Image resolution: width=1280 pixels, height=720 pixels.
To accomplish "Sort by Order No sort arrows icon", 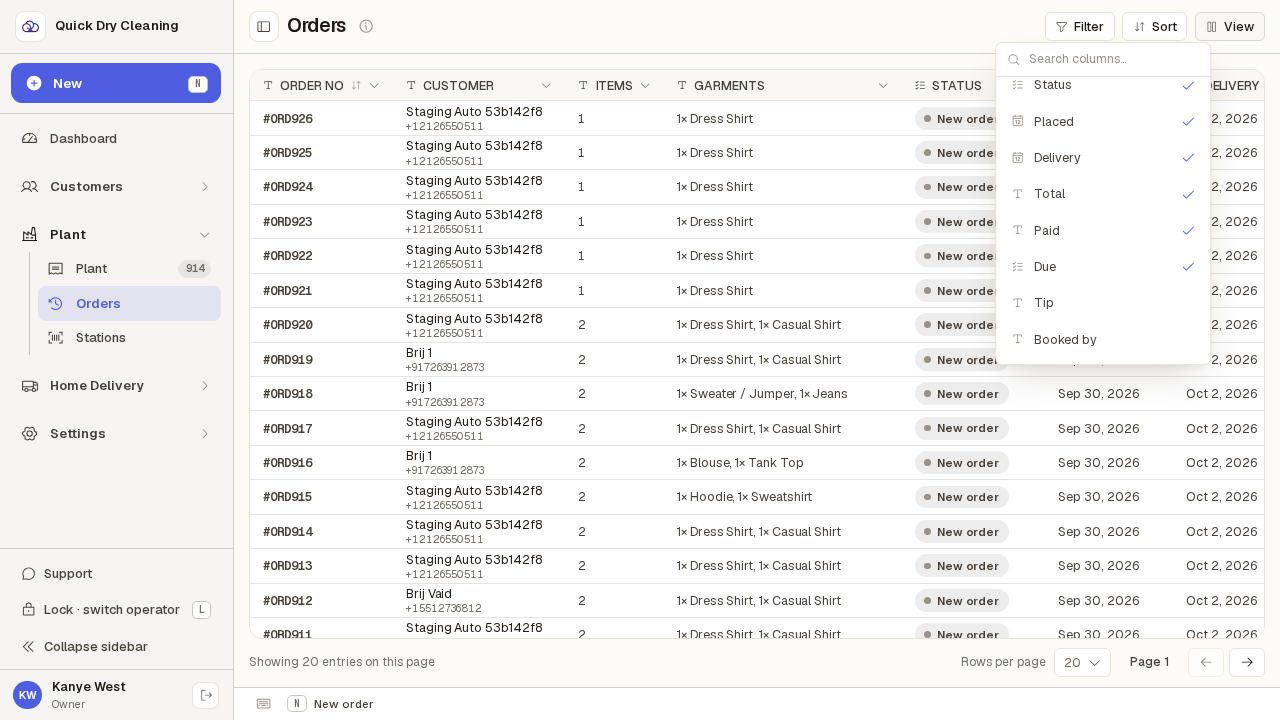I will [x=356, y=85].
